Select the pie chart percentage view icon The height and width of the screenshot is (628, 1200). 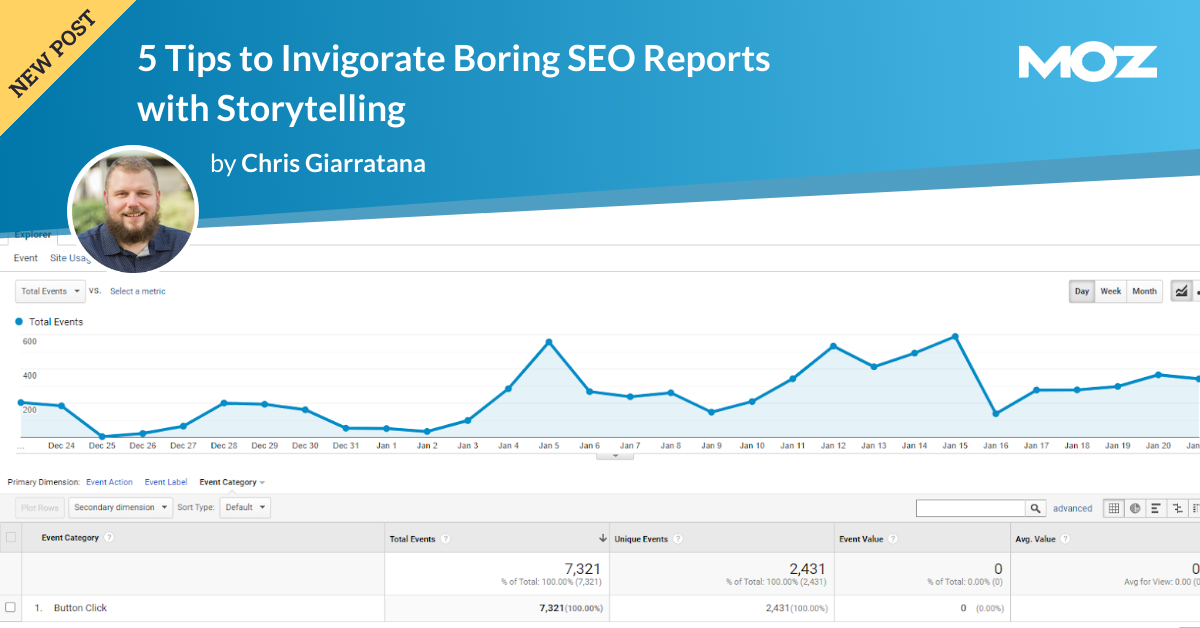click(x=1135, y=508)
